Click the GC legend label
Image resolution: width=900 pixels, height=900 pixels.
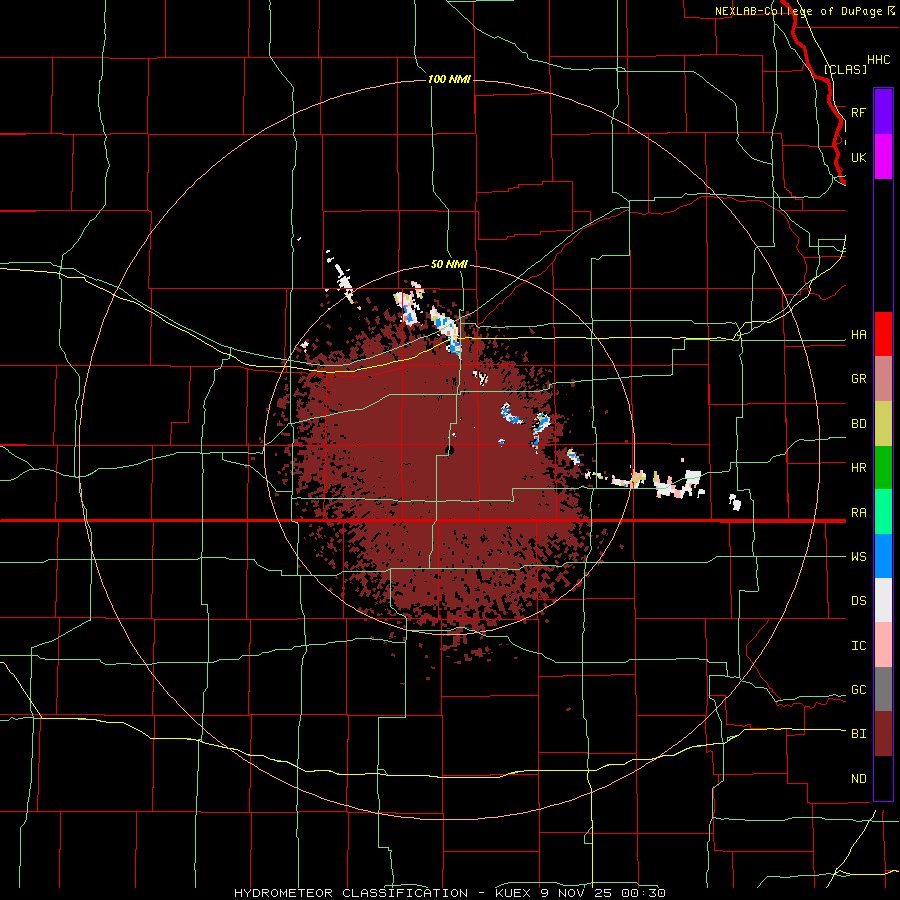tap(858, 690)
